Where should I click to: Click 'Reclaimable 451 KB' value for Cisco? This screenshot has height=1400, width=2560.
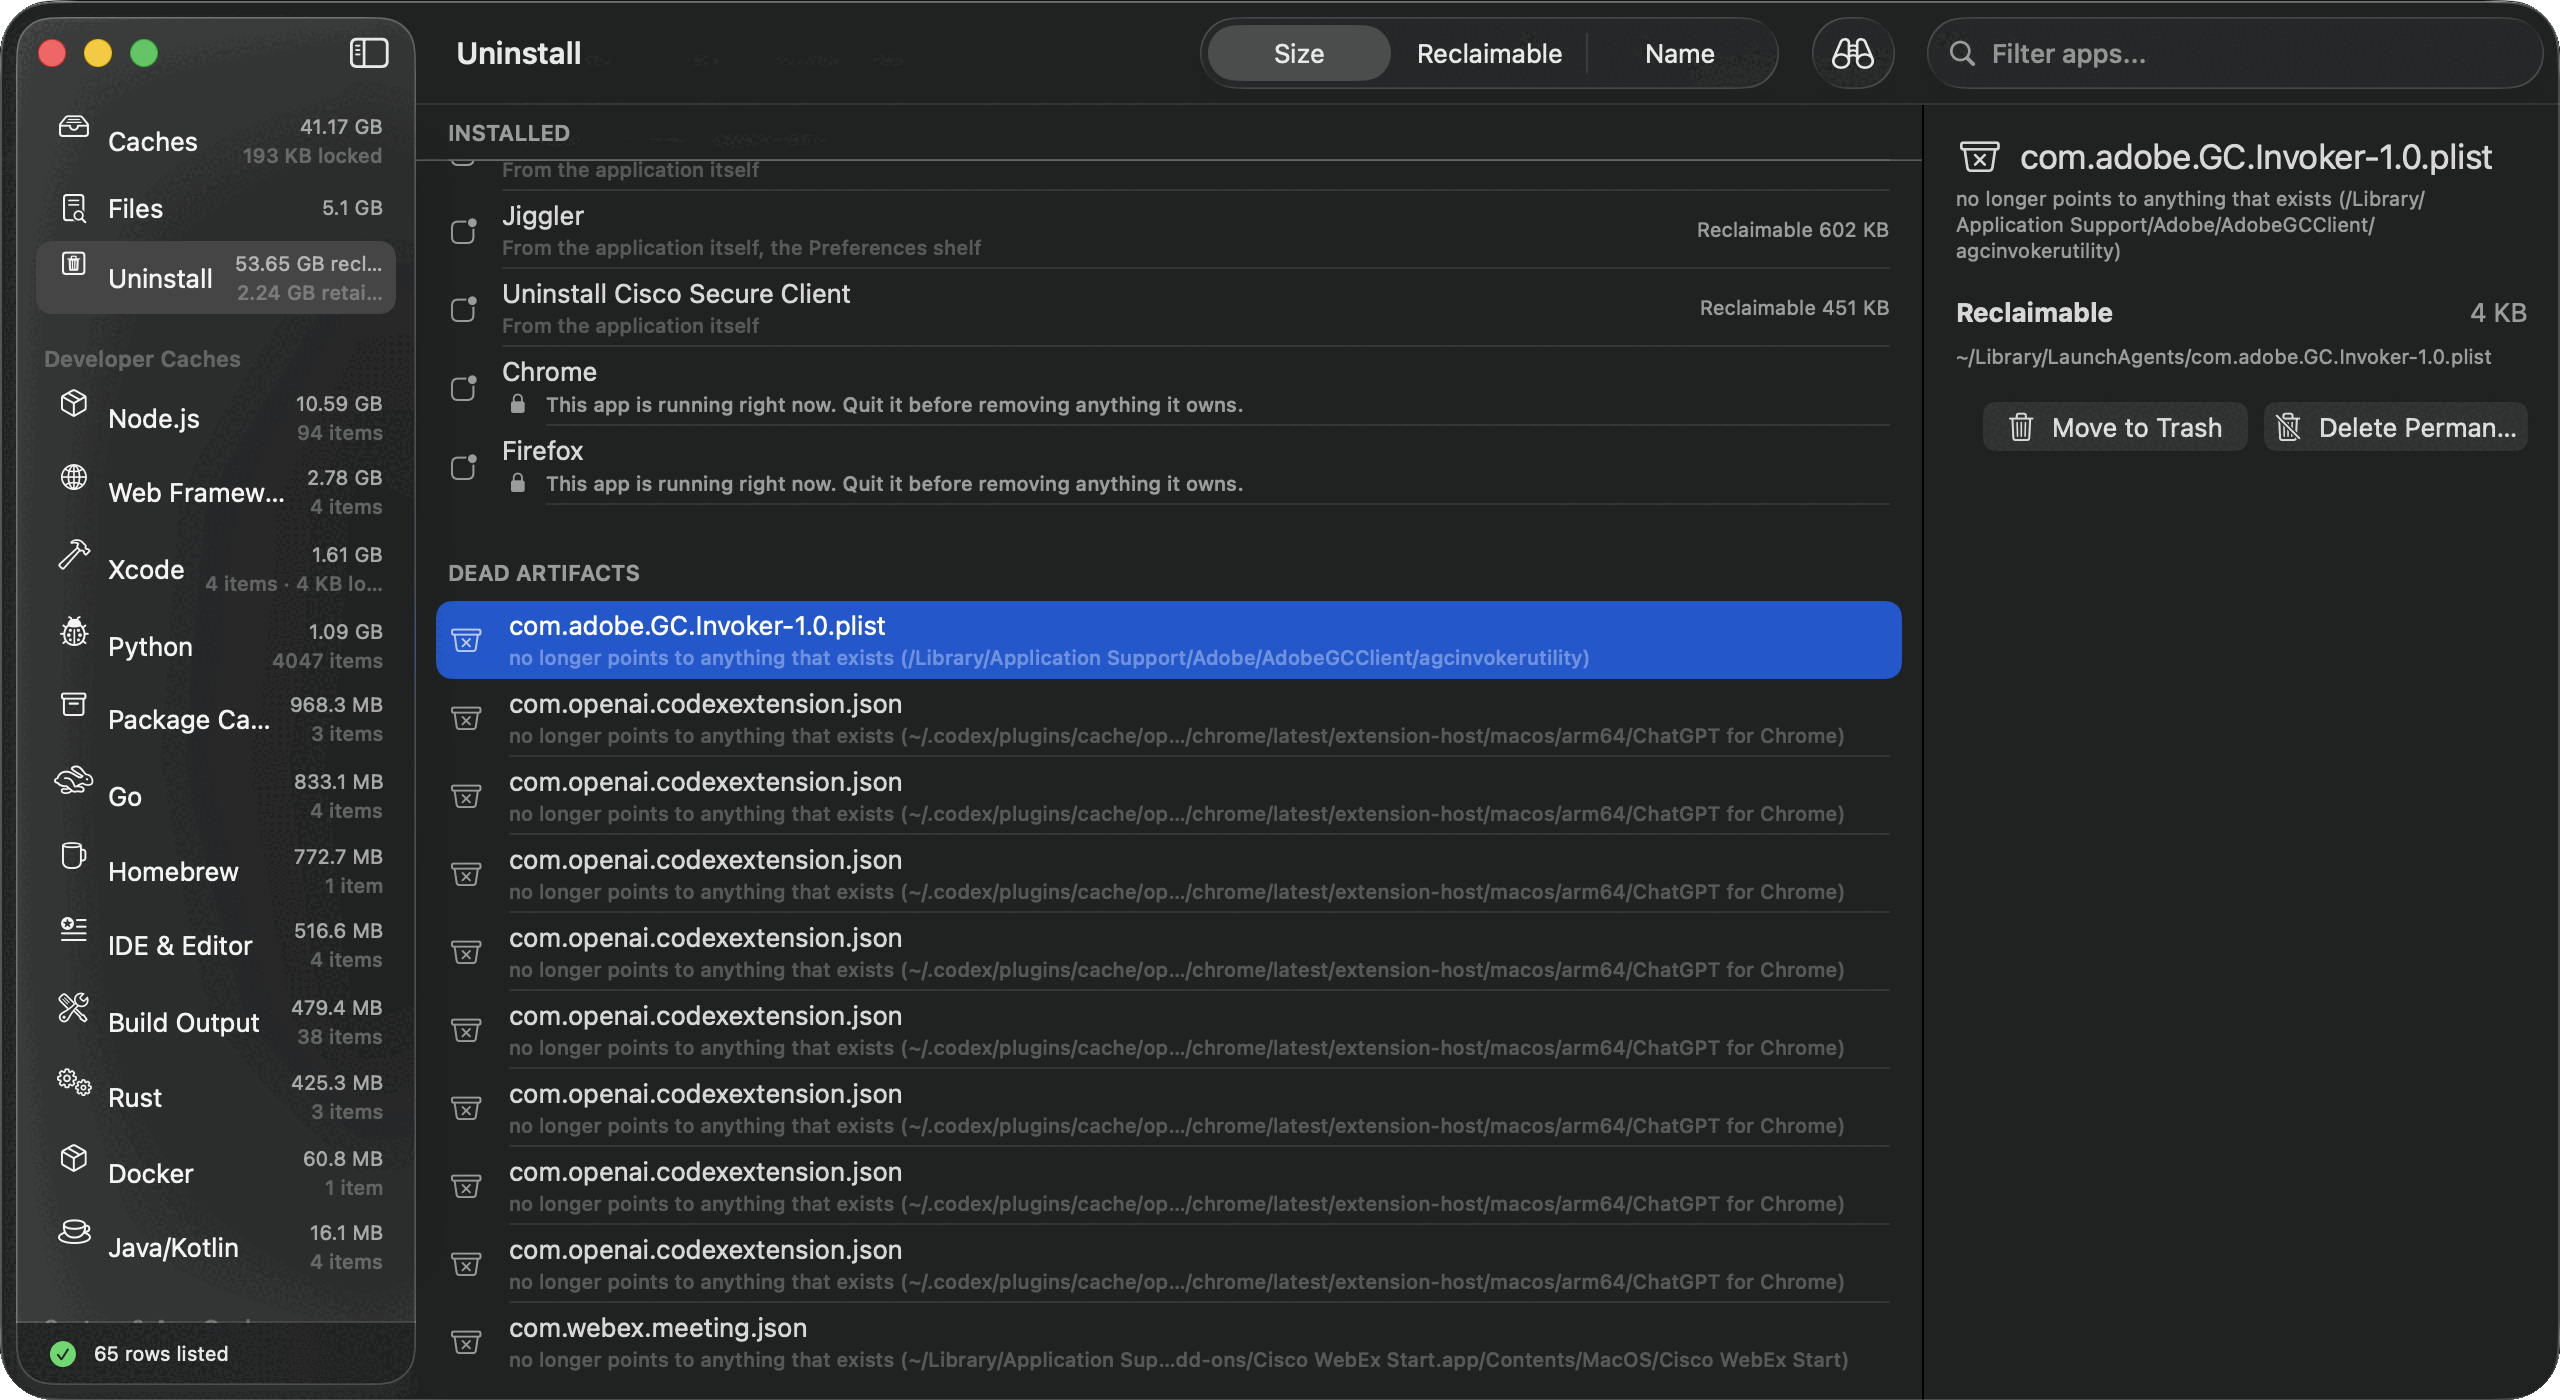click(x=1794, y=308)
